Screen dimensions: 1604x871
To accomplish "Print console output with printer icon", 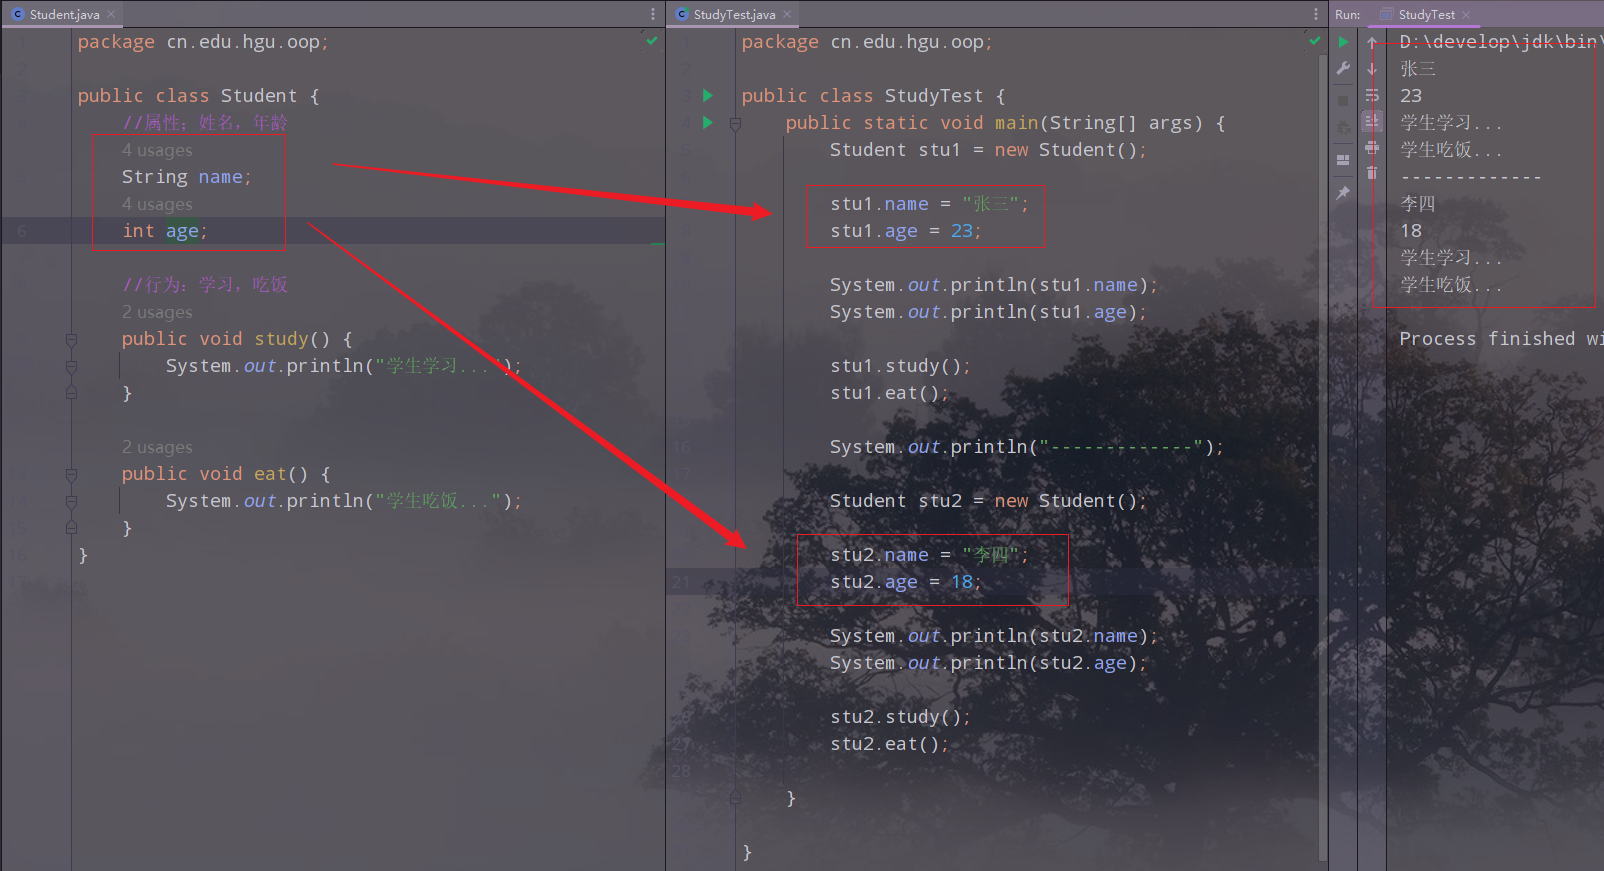I will (x=1372, y=147).
